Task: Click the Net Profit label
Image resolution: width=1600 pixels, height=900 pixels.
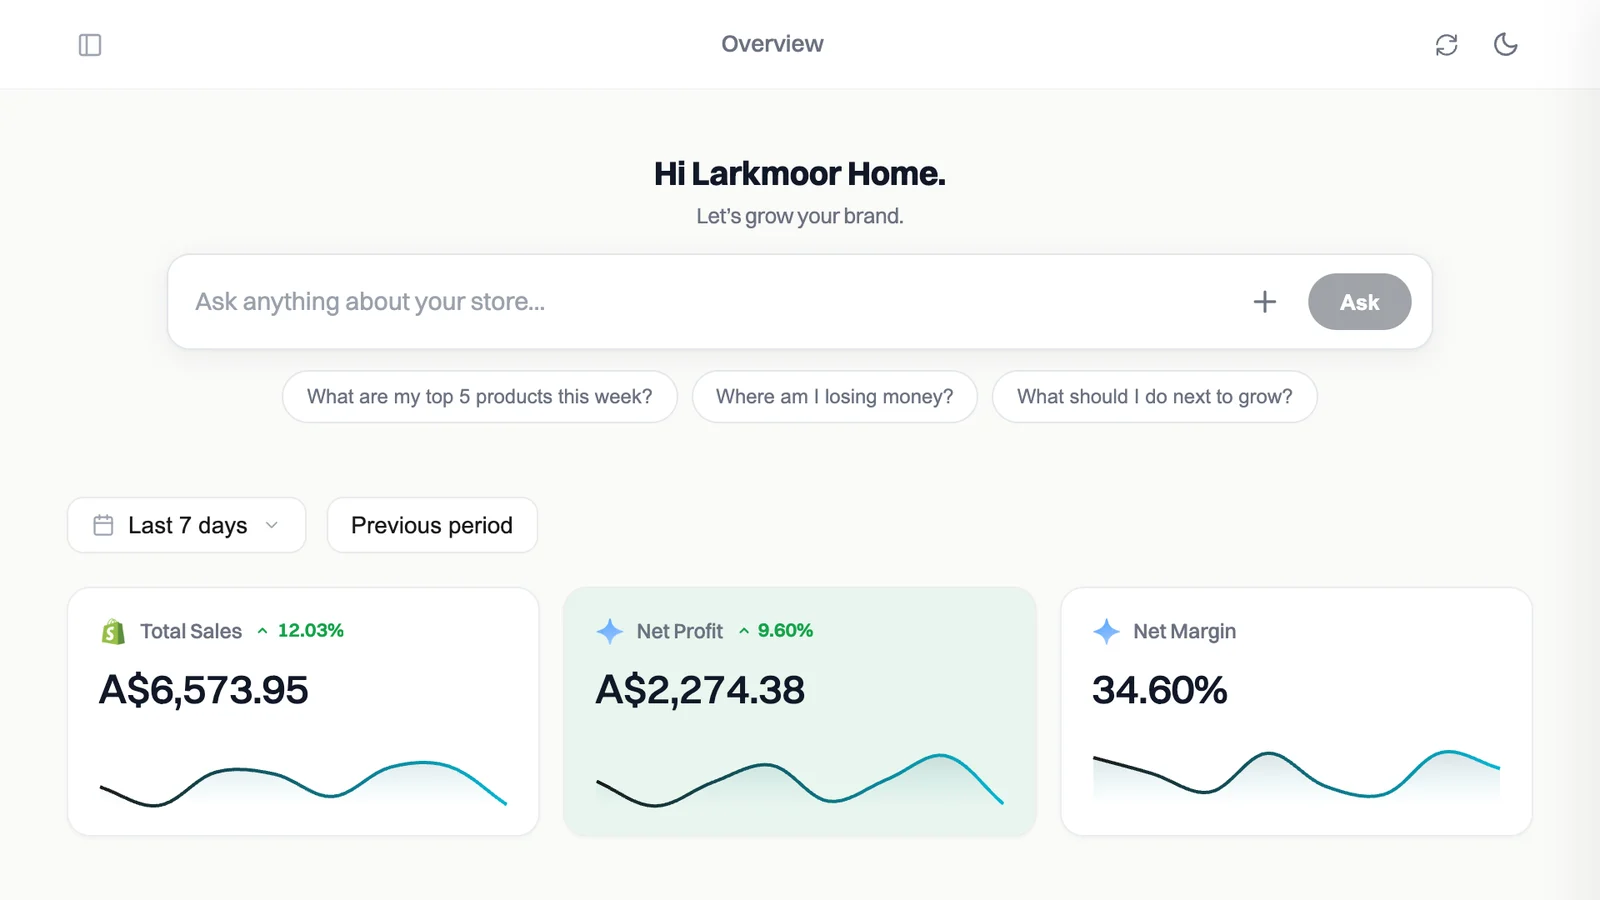Action: coord(680,631)
